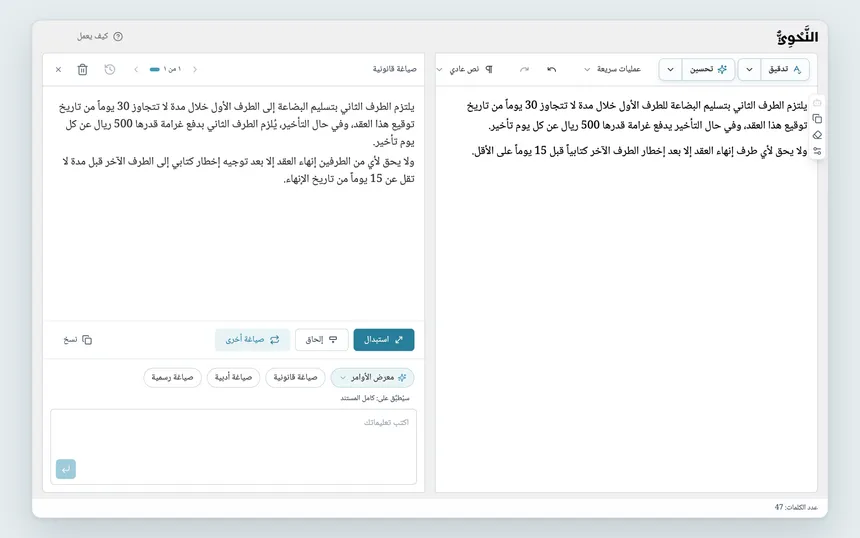Select the صياغة قانونية chip
This screenshot has width=860, height=538.
pyautogui.click(x=295, y=377)
